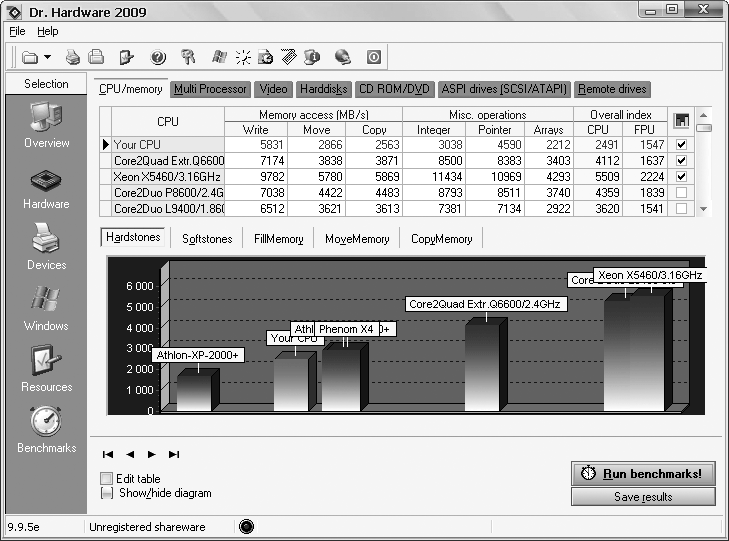Image resolution: width=729 pixels, height=541 pixels.
Task: Click the column chooser icon above checkboxes
Action: pyautogui.click(x=681, y=121)
